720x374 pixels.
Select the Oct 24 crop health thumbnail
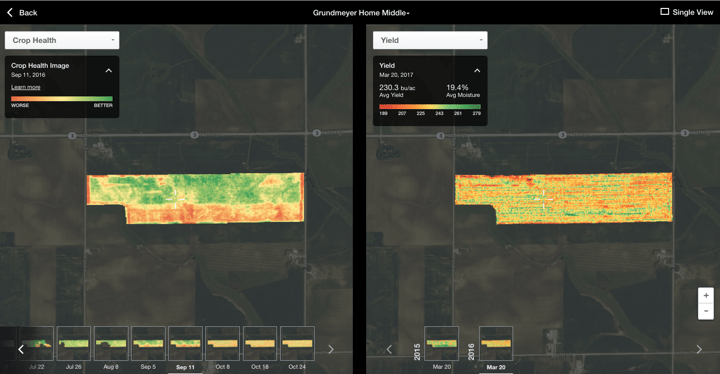297,343
